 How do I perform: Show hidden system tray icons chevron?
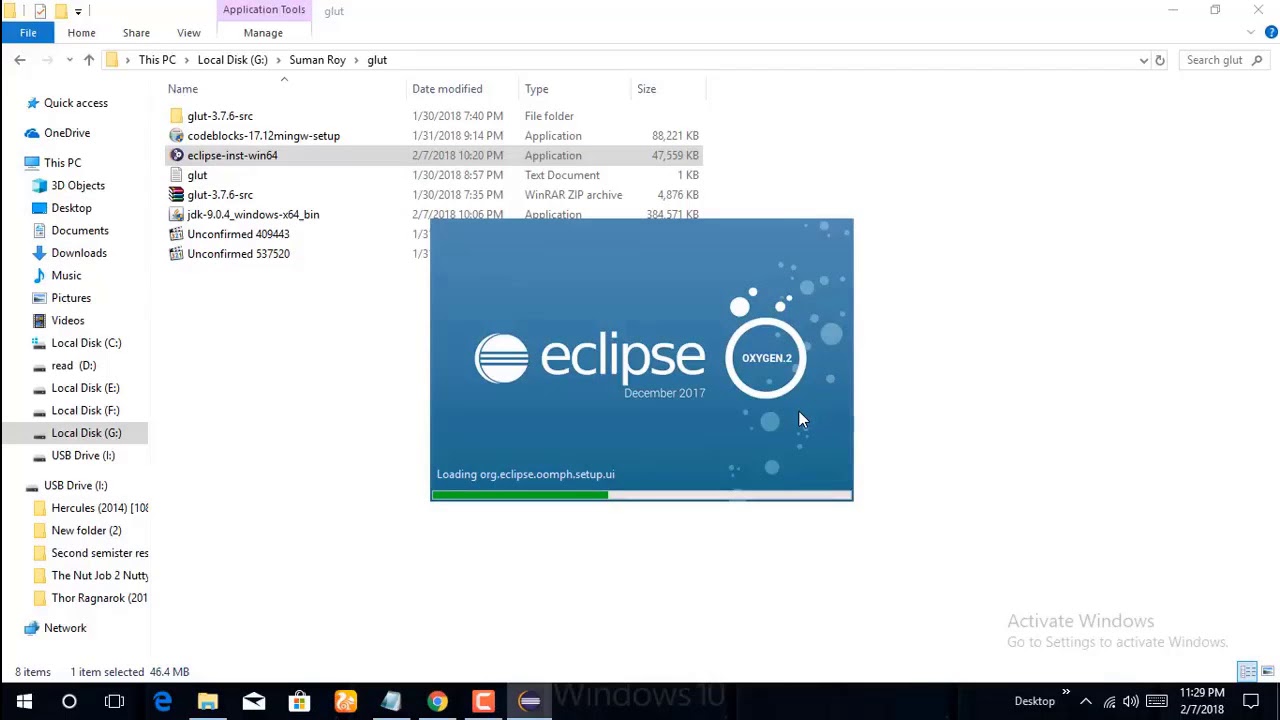1084,701
